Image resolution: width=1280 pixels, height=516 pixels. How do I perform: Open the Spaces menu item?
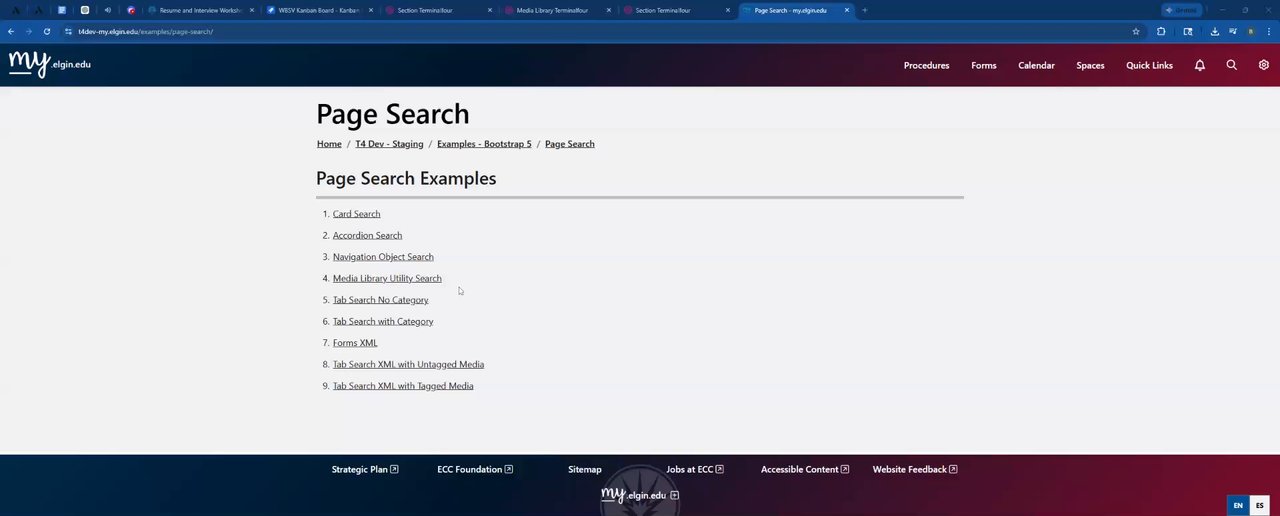(x=1090, y=65)
